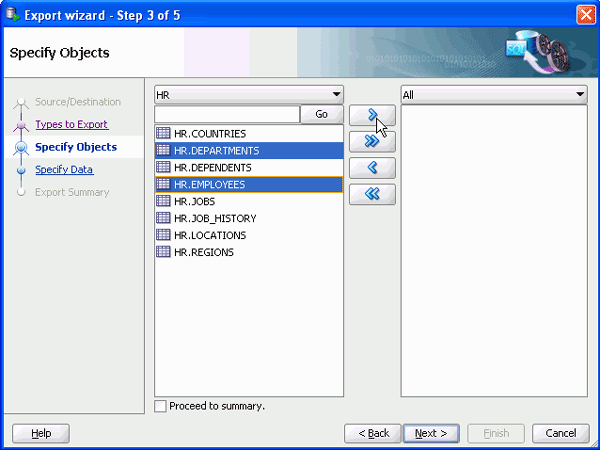Focus the object name filter field
This screenshot has width=600, height=450.
pos(227,114)
